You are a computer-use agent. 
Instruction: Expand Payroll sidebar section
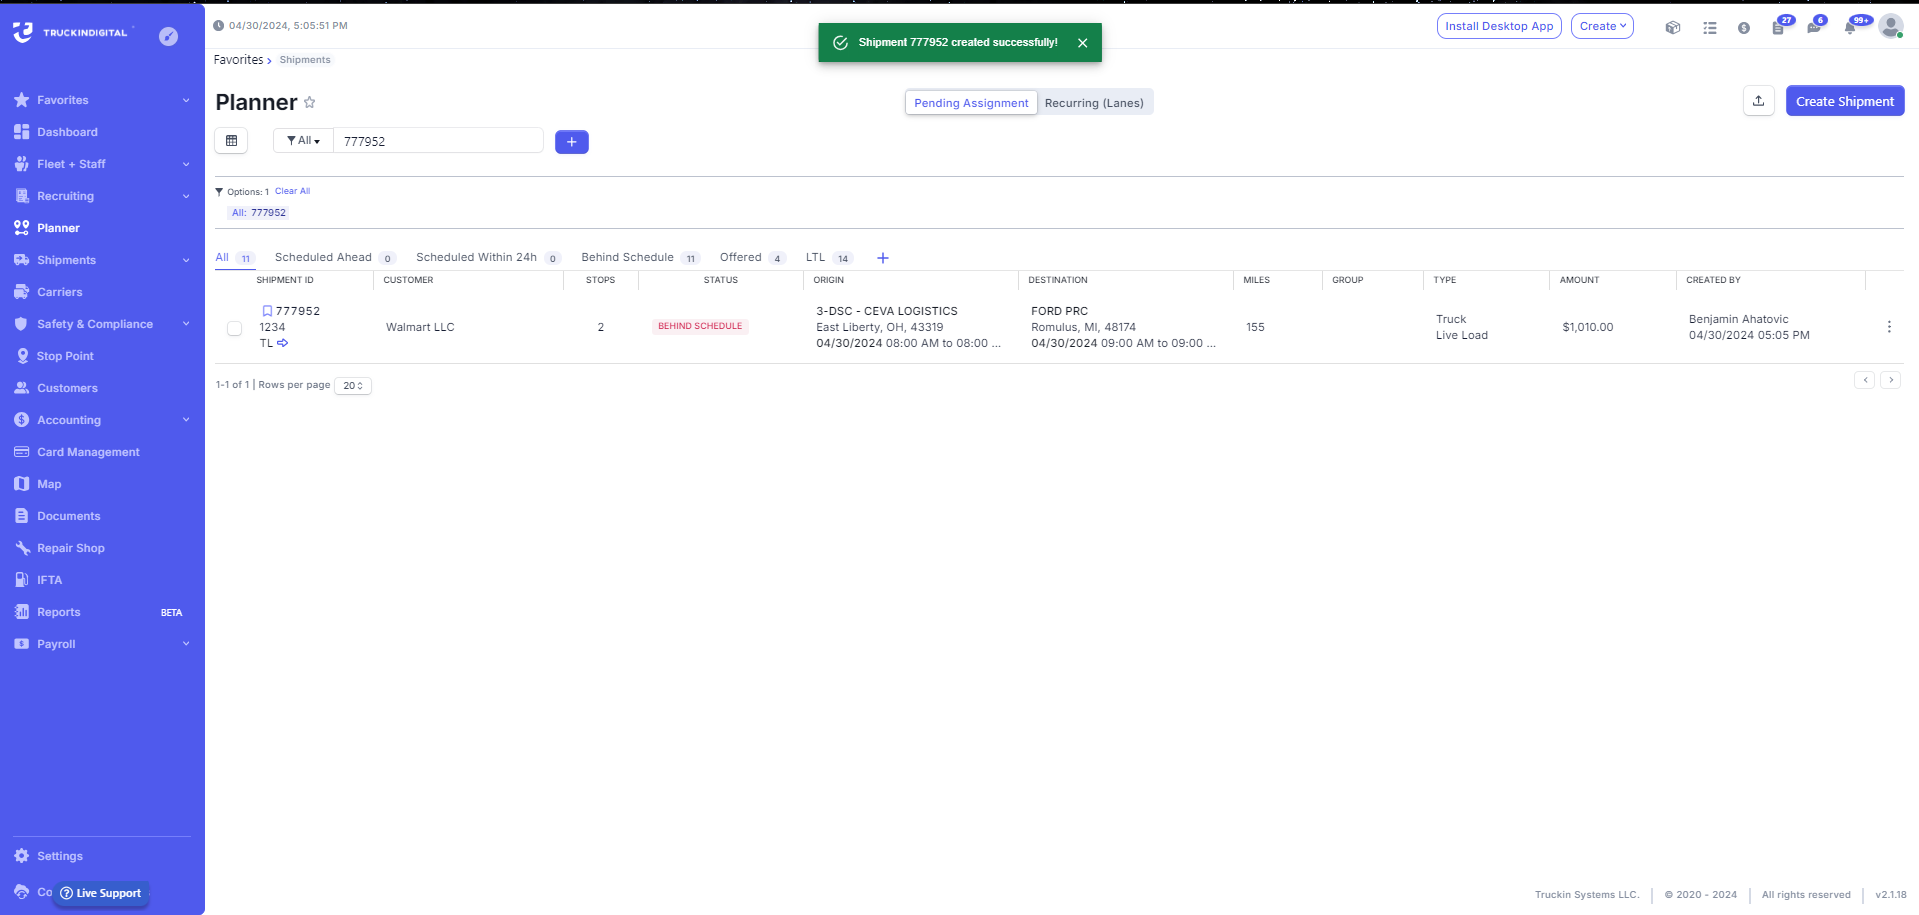coord(186,644)
